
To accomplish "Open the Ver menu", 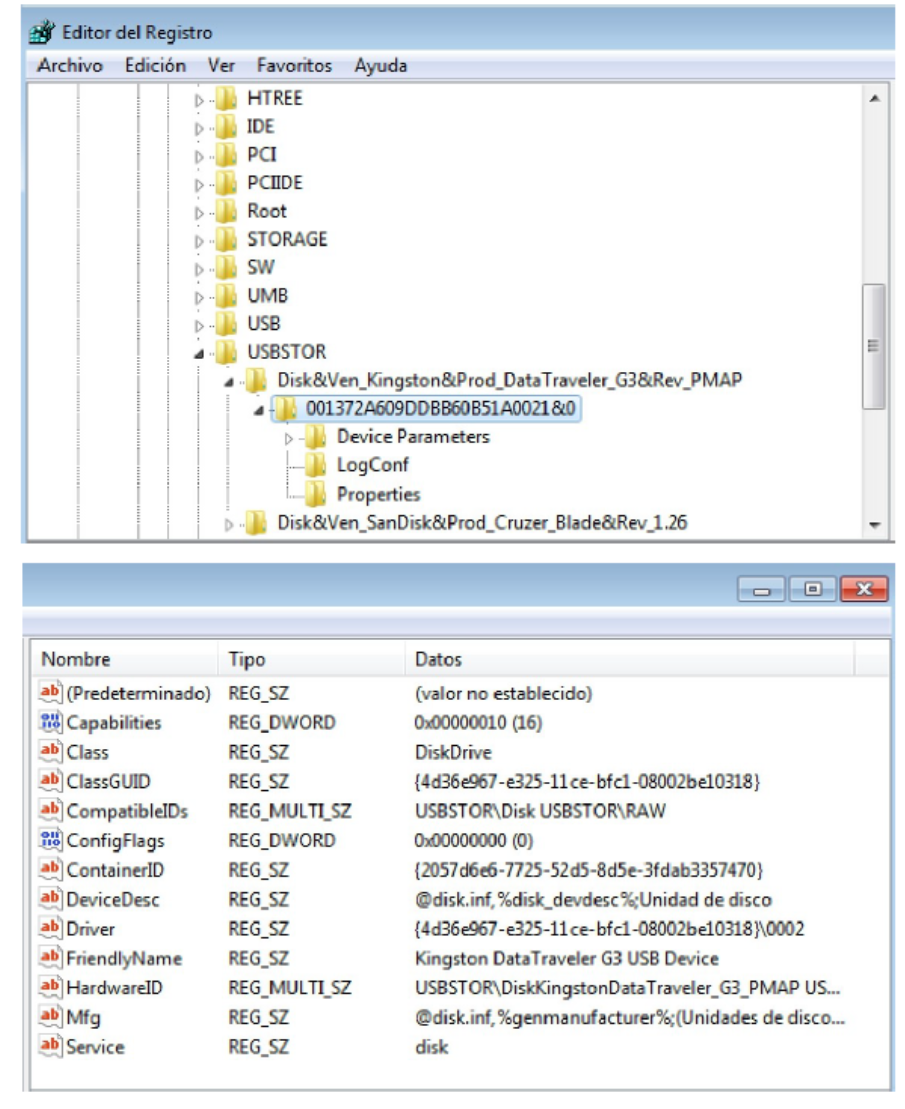I will pyautogui.click(x=221, y=66).
